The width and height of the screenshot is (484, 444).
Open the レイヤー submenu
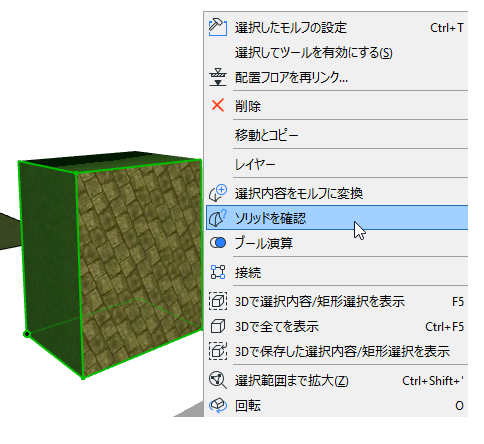click(337, 164)
